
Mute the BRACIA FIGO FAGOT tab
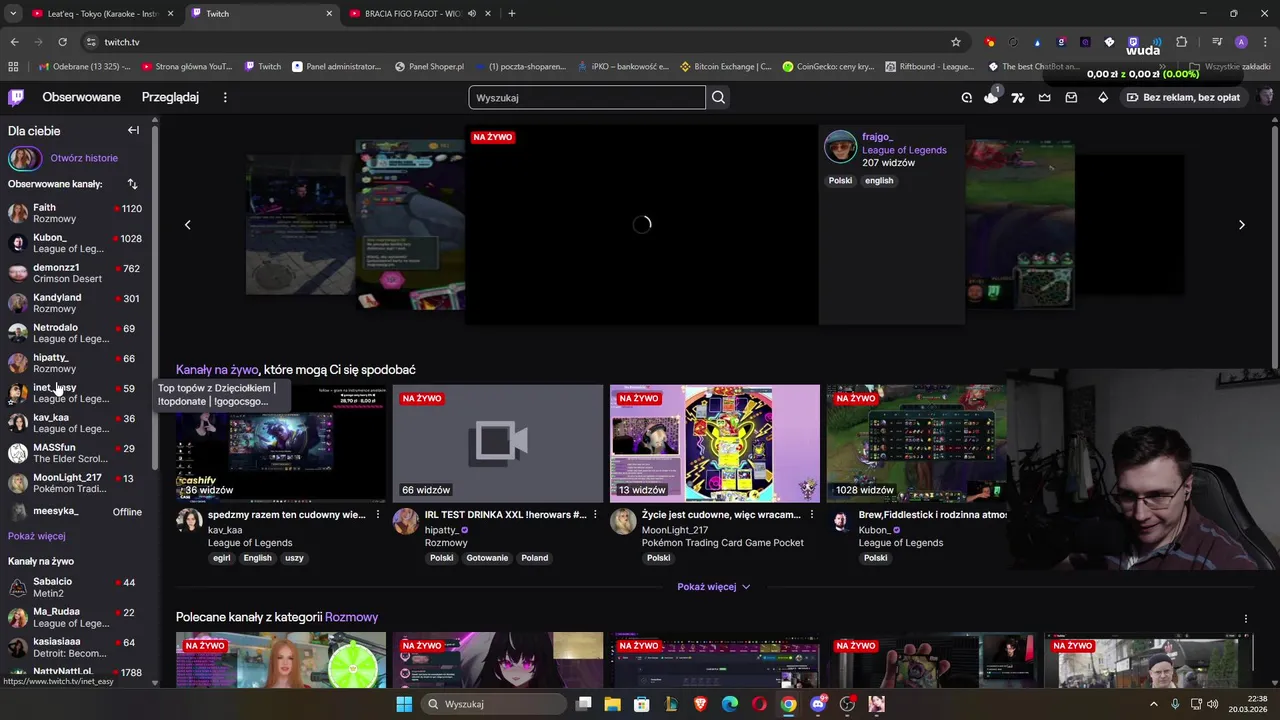[x=473, y=13]
